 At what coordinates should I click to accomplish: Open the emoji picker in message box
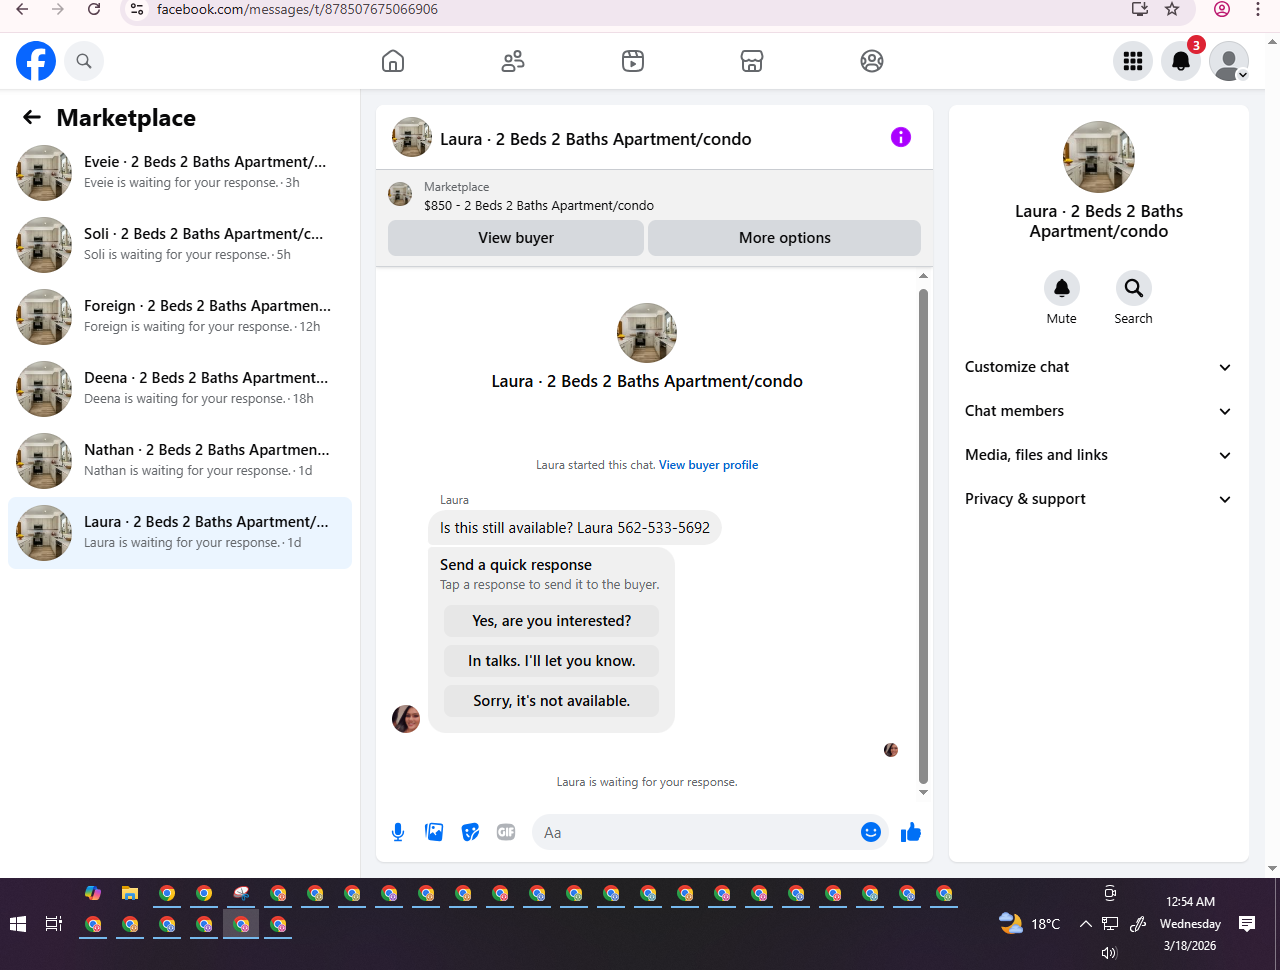coord(871,832)
